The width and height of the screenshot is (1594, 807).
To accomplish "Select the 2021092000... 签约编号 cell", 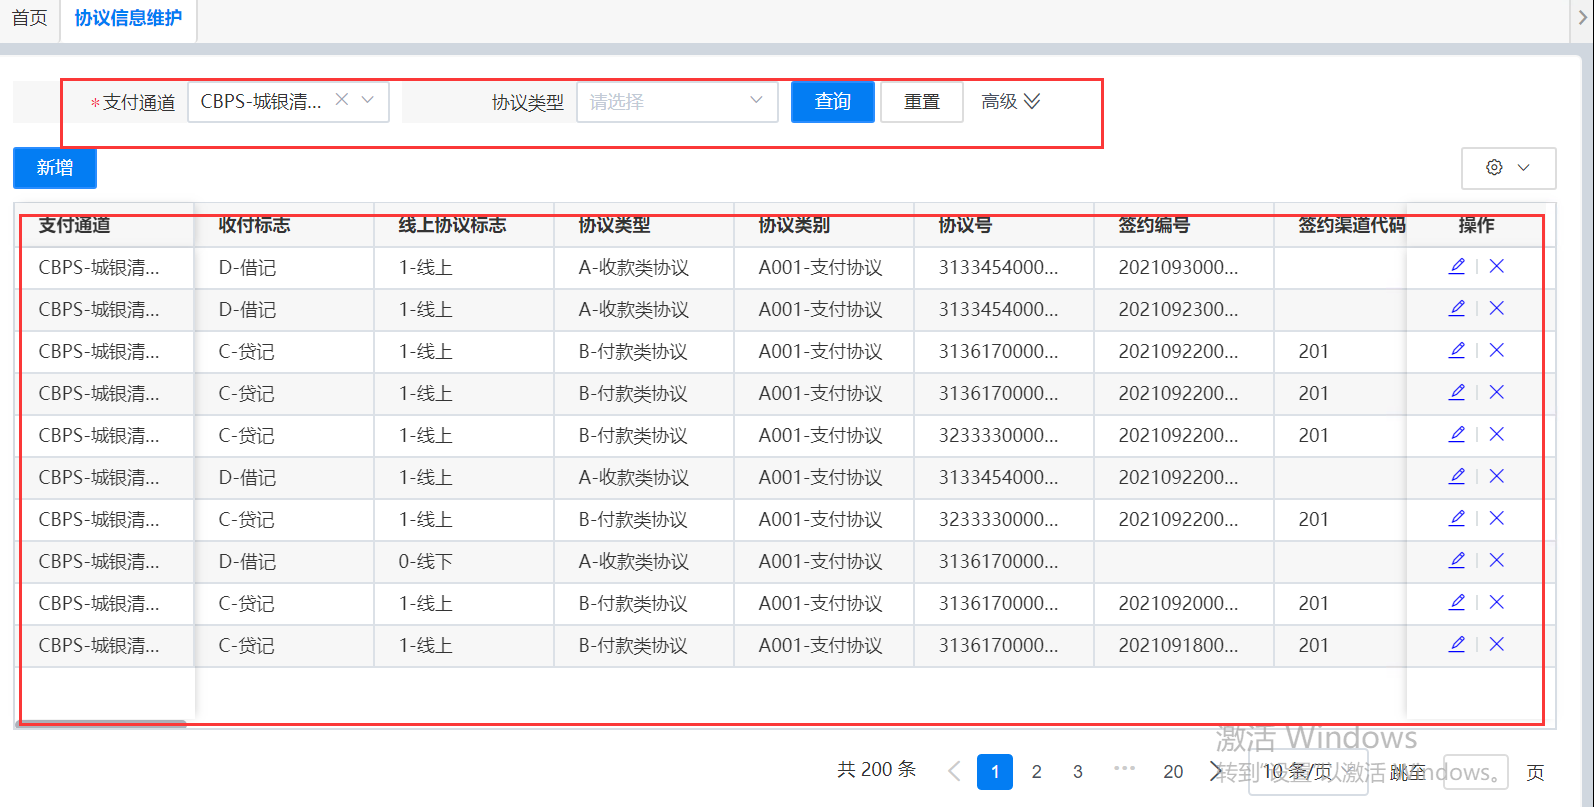I will point(1184,604).
